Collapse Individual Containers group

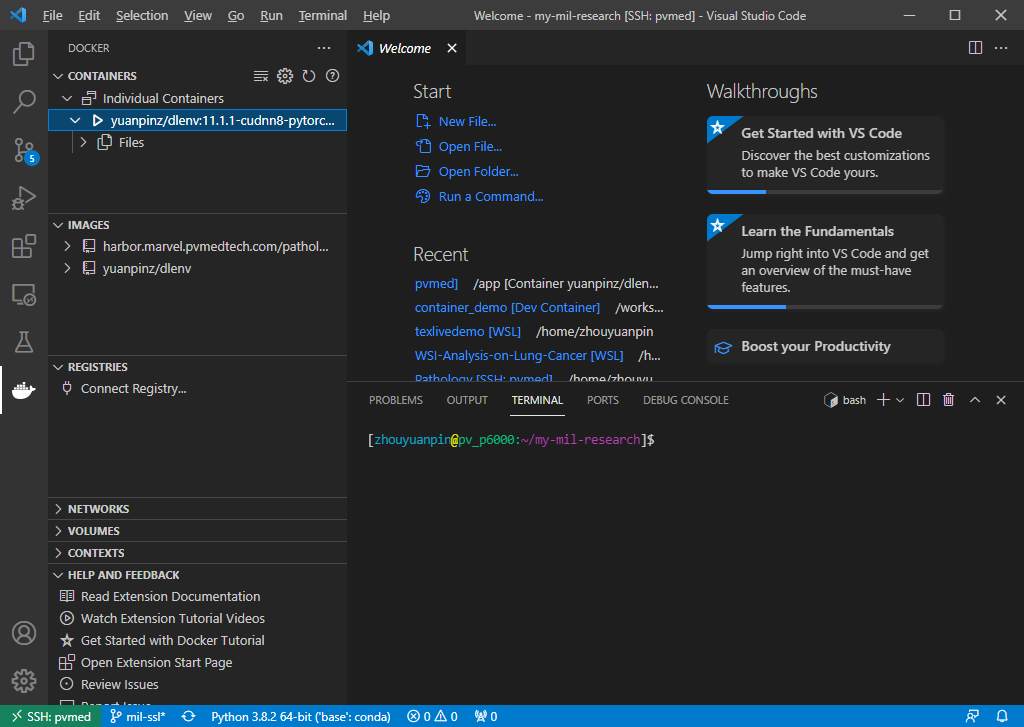67,99
